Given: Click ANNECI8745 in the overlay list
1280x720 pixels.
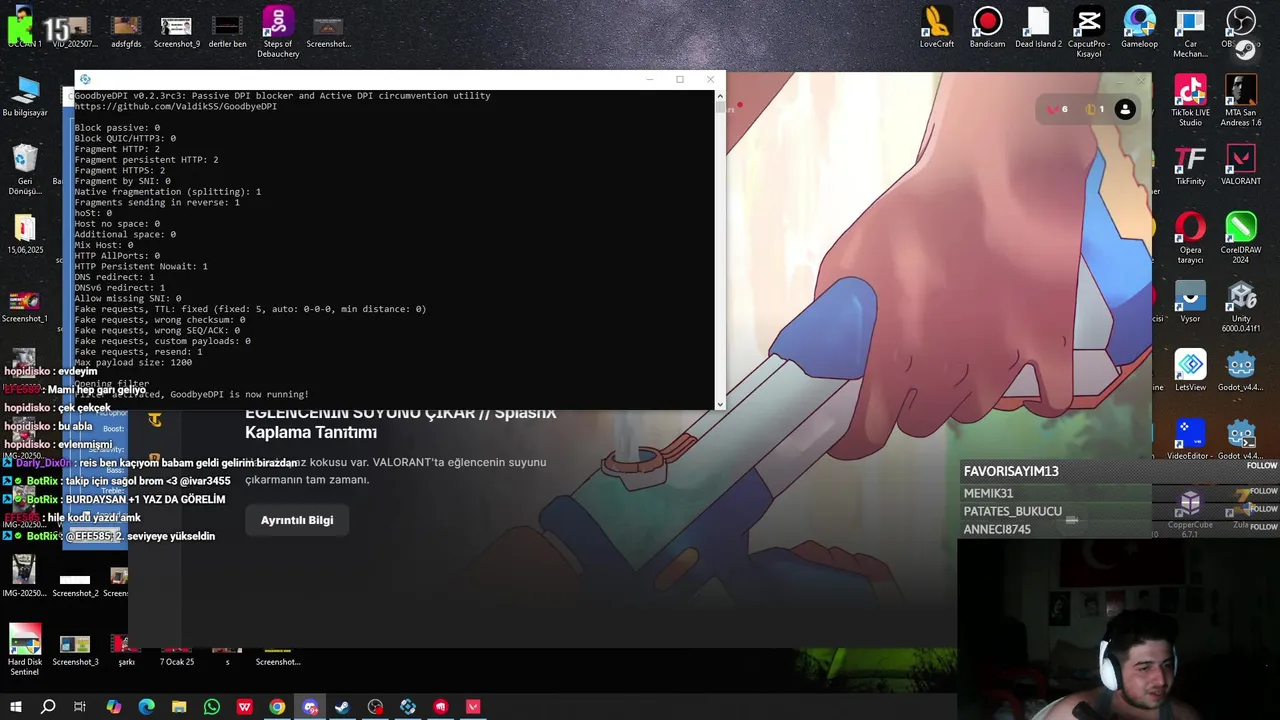Looking at the screenshot, I should 997,529.
